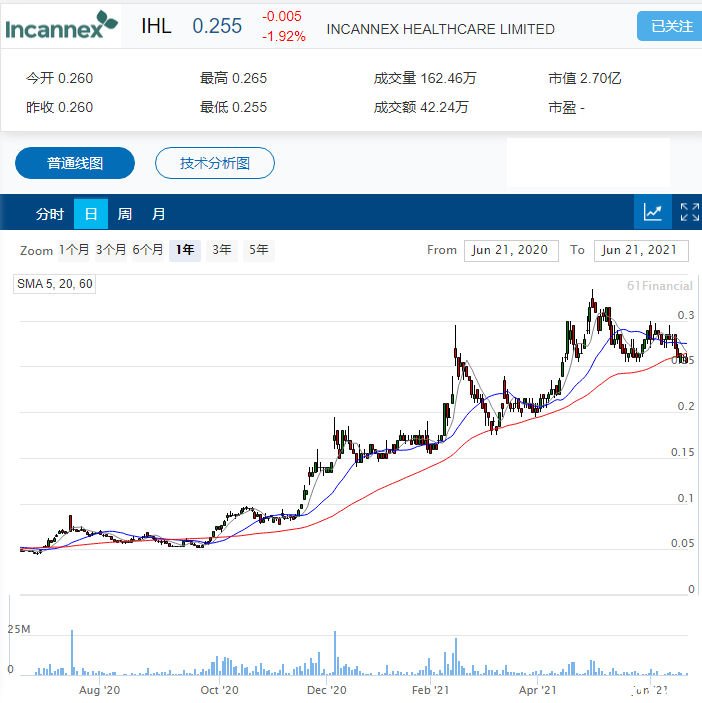The height and width of the screenshot is (703, 702).
Task: Zoom chart to 1年
Action: click(x=185, y=250)
